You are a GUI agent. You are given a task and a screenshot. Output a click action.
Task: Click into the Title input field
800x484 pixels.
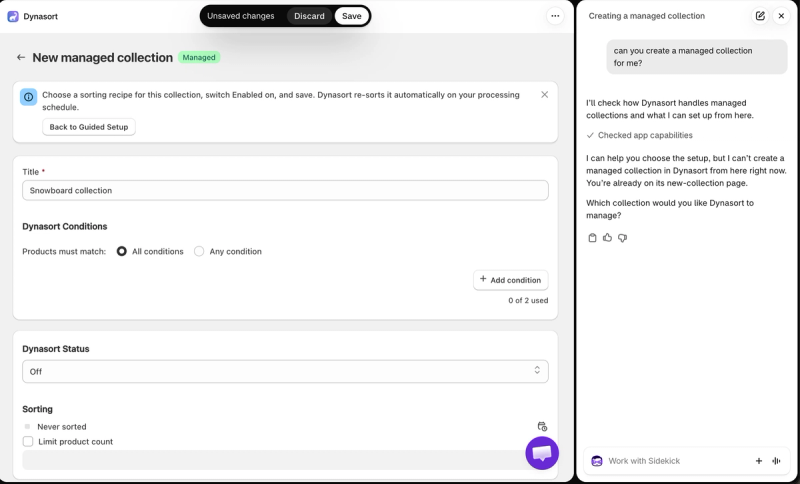click(x=285, y=190)
